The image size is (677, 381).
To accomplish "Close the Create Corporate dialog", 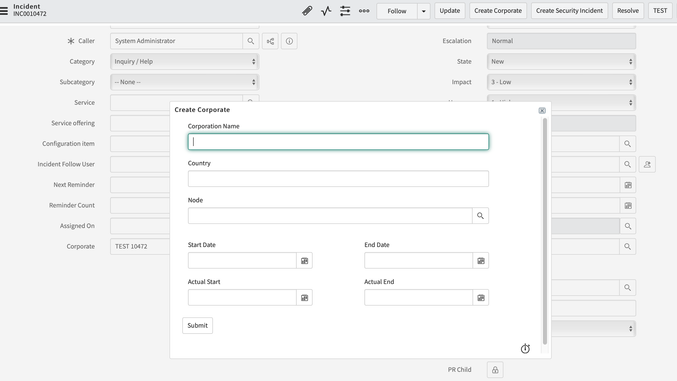I will pos(542,111).
